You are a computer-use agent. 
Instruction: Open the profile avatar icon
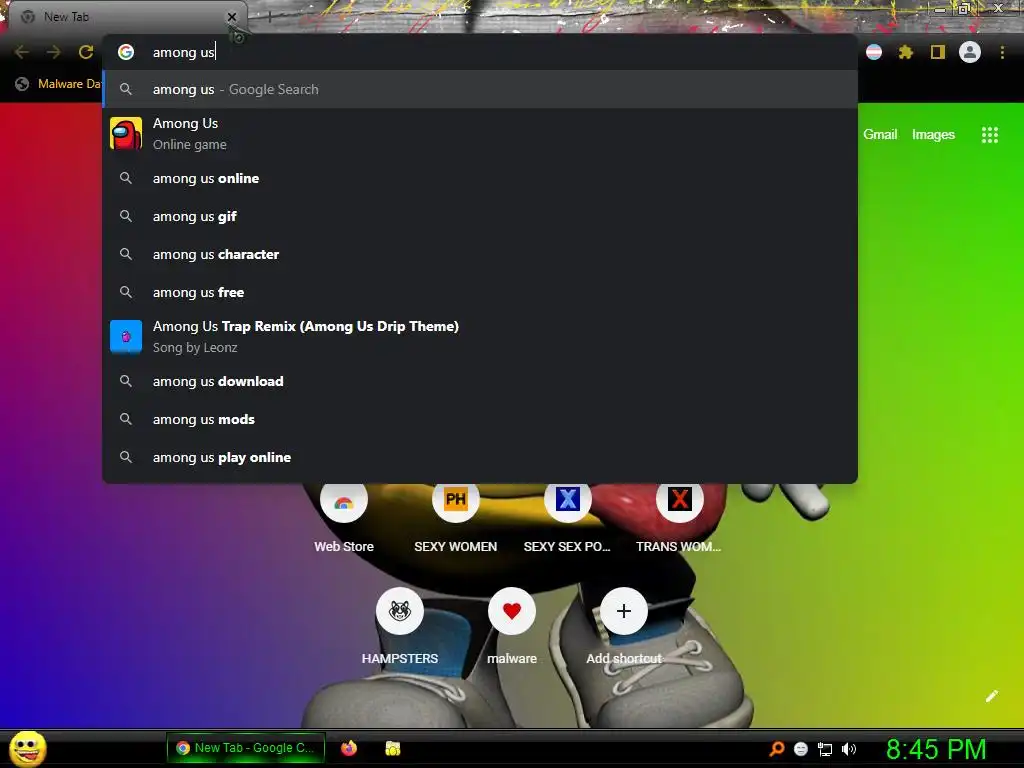point(970,52)
